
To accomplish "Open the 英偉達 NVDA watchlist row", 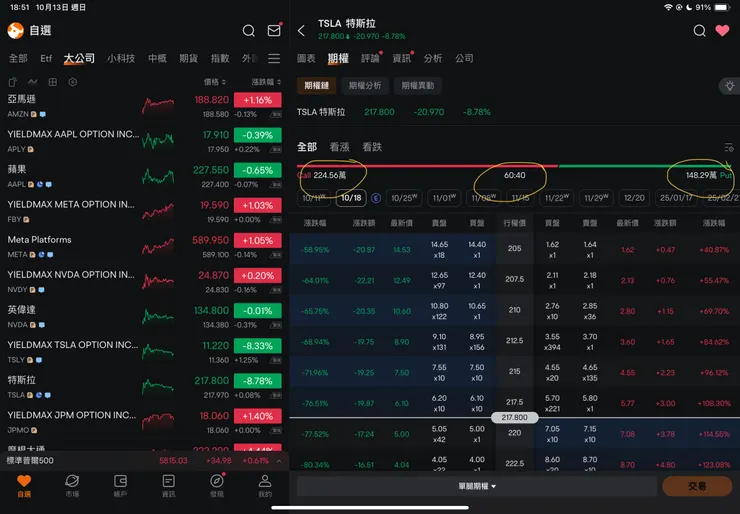I will click(x=144, y=317).
